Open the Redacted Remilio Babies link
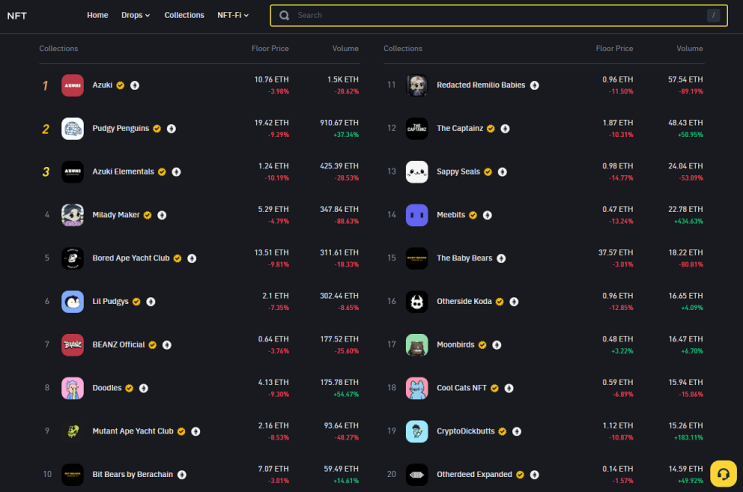The width and height of the screenshot is (743, 492). click(481, 85)
